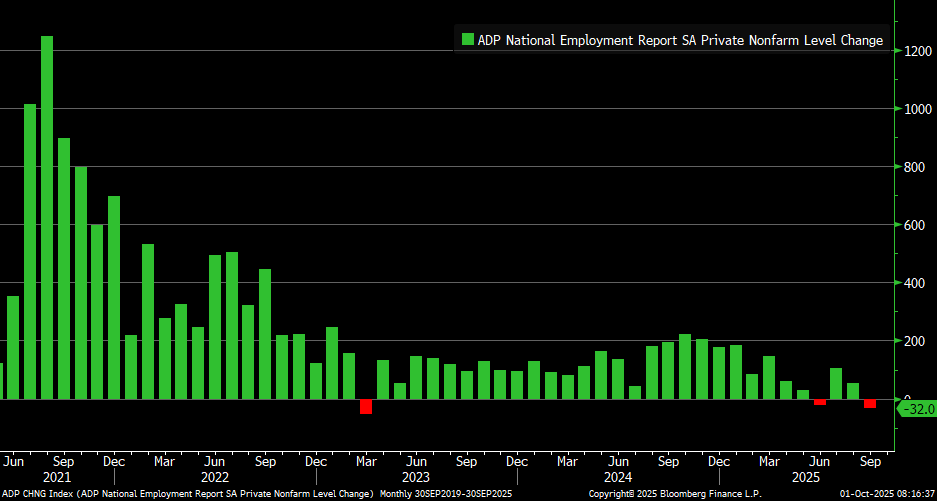
Task: Click the tallest green bar for August 2021
Action: coord(47,218)
